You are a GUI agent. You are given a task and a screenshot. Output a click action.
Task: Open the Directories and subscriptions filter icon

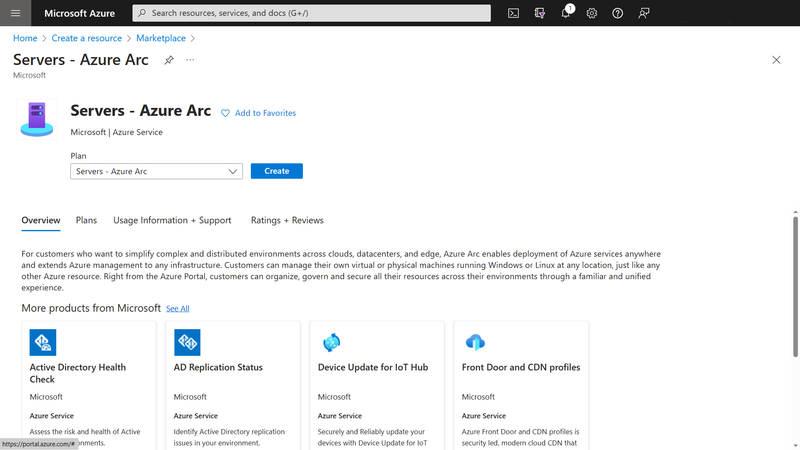point(540,13)
